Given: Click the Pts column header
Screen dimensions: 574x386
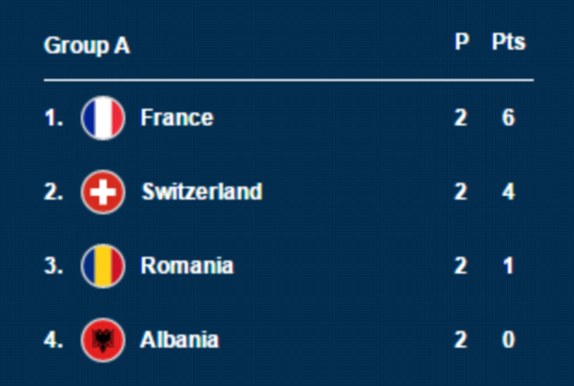Looking at the screenshot, I should (508, 42).
